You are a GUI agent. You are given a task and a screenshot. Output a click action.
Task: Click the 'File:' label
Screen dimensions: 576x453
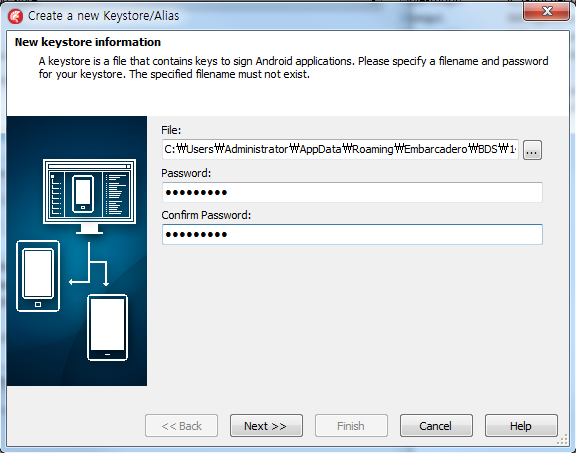[171, 130]
